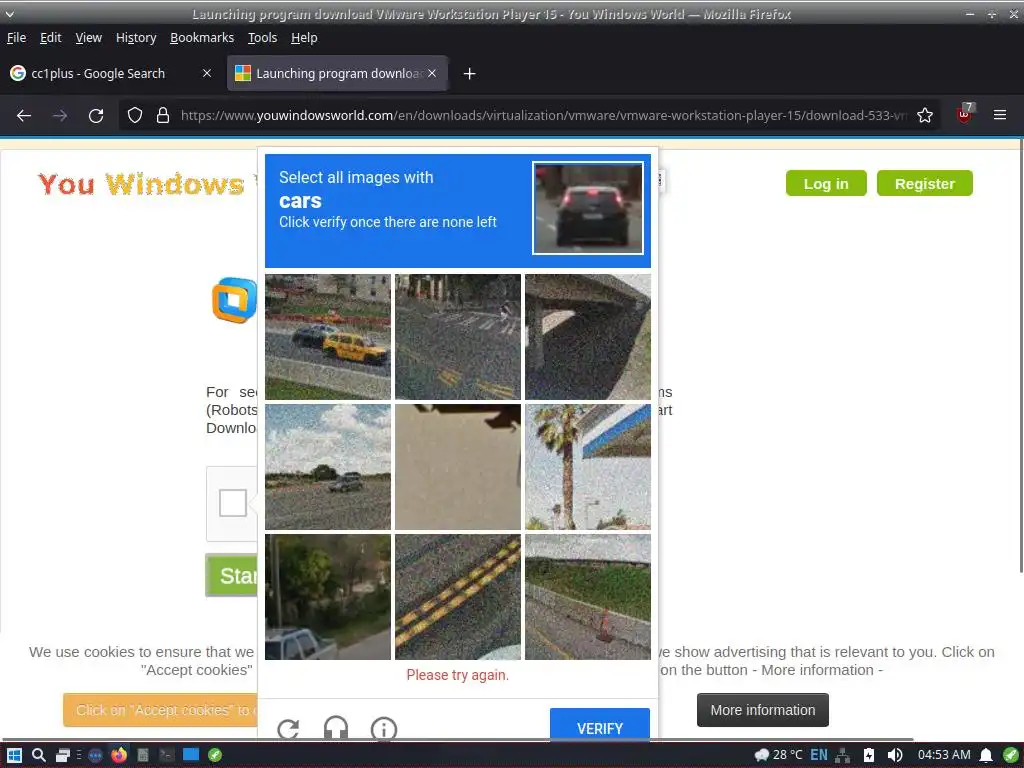Select the double yellow line tile
1024x768 pixels.
[x=458, y=597]
